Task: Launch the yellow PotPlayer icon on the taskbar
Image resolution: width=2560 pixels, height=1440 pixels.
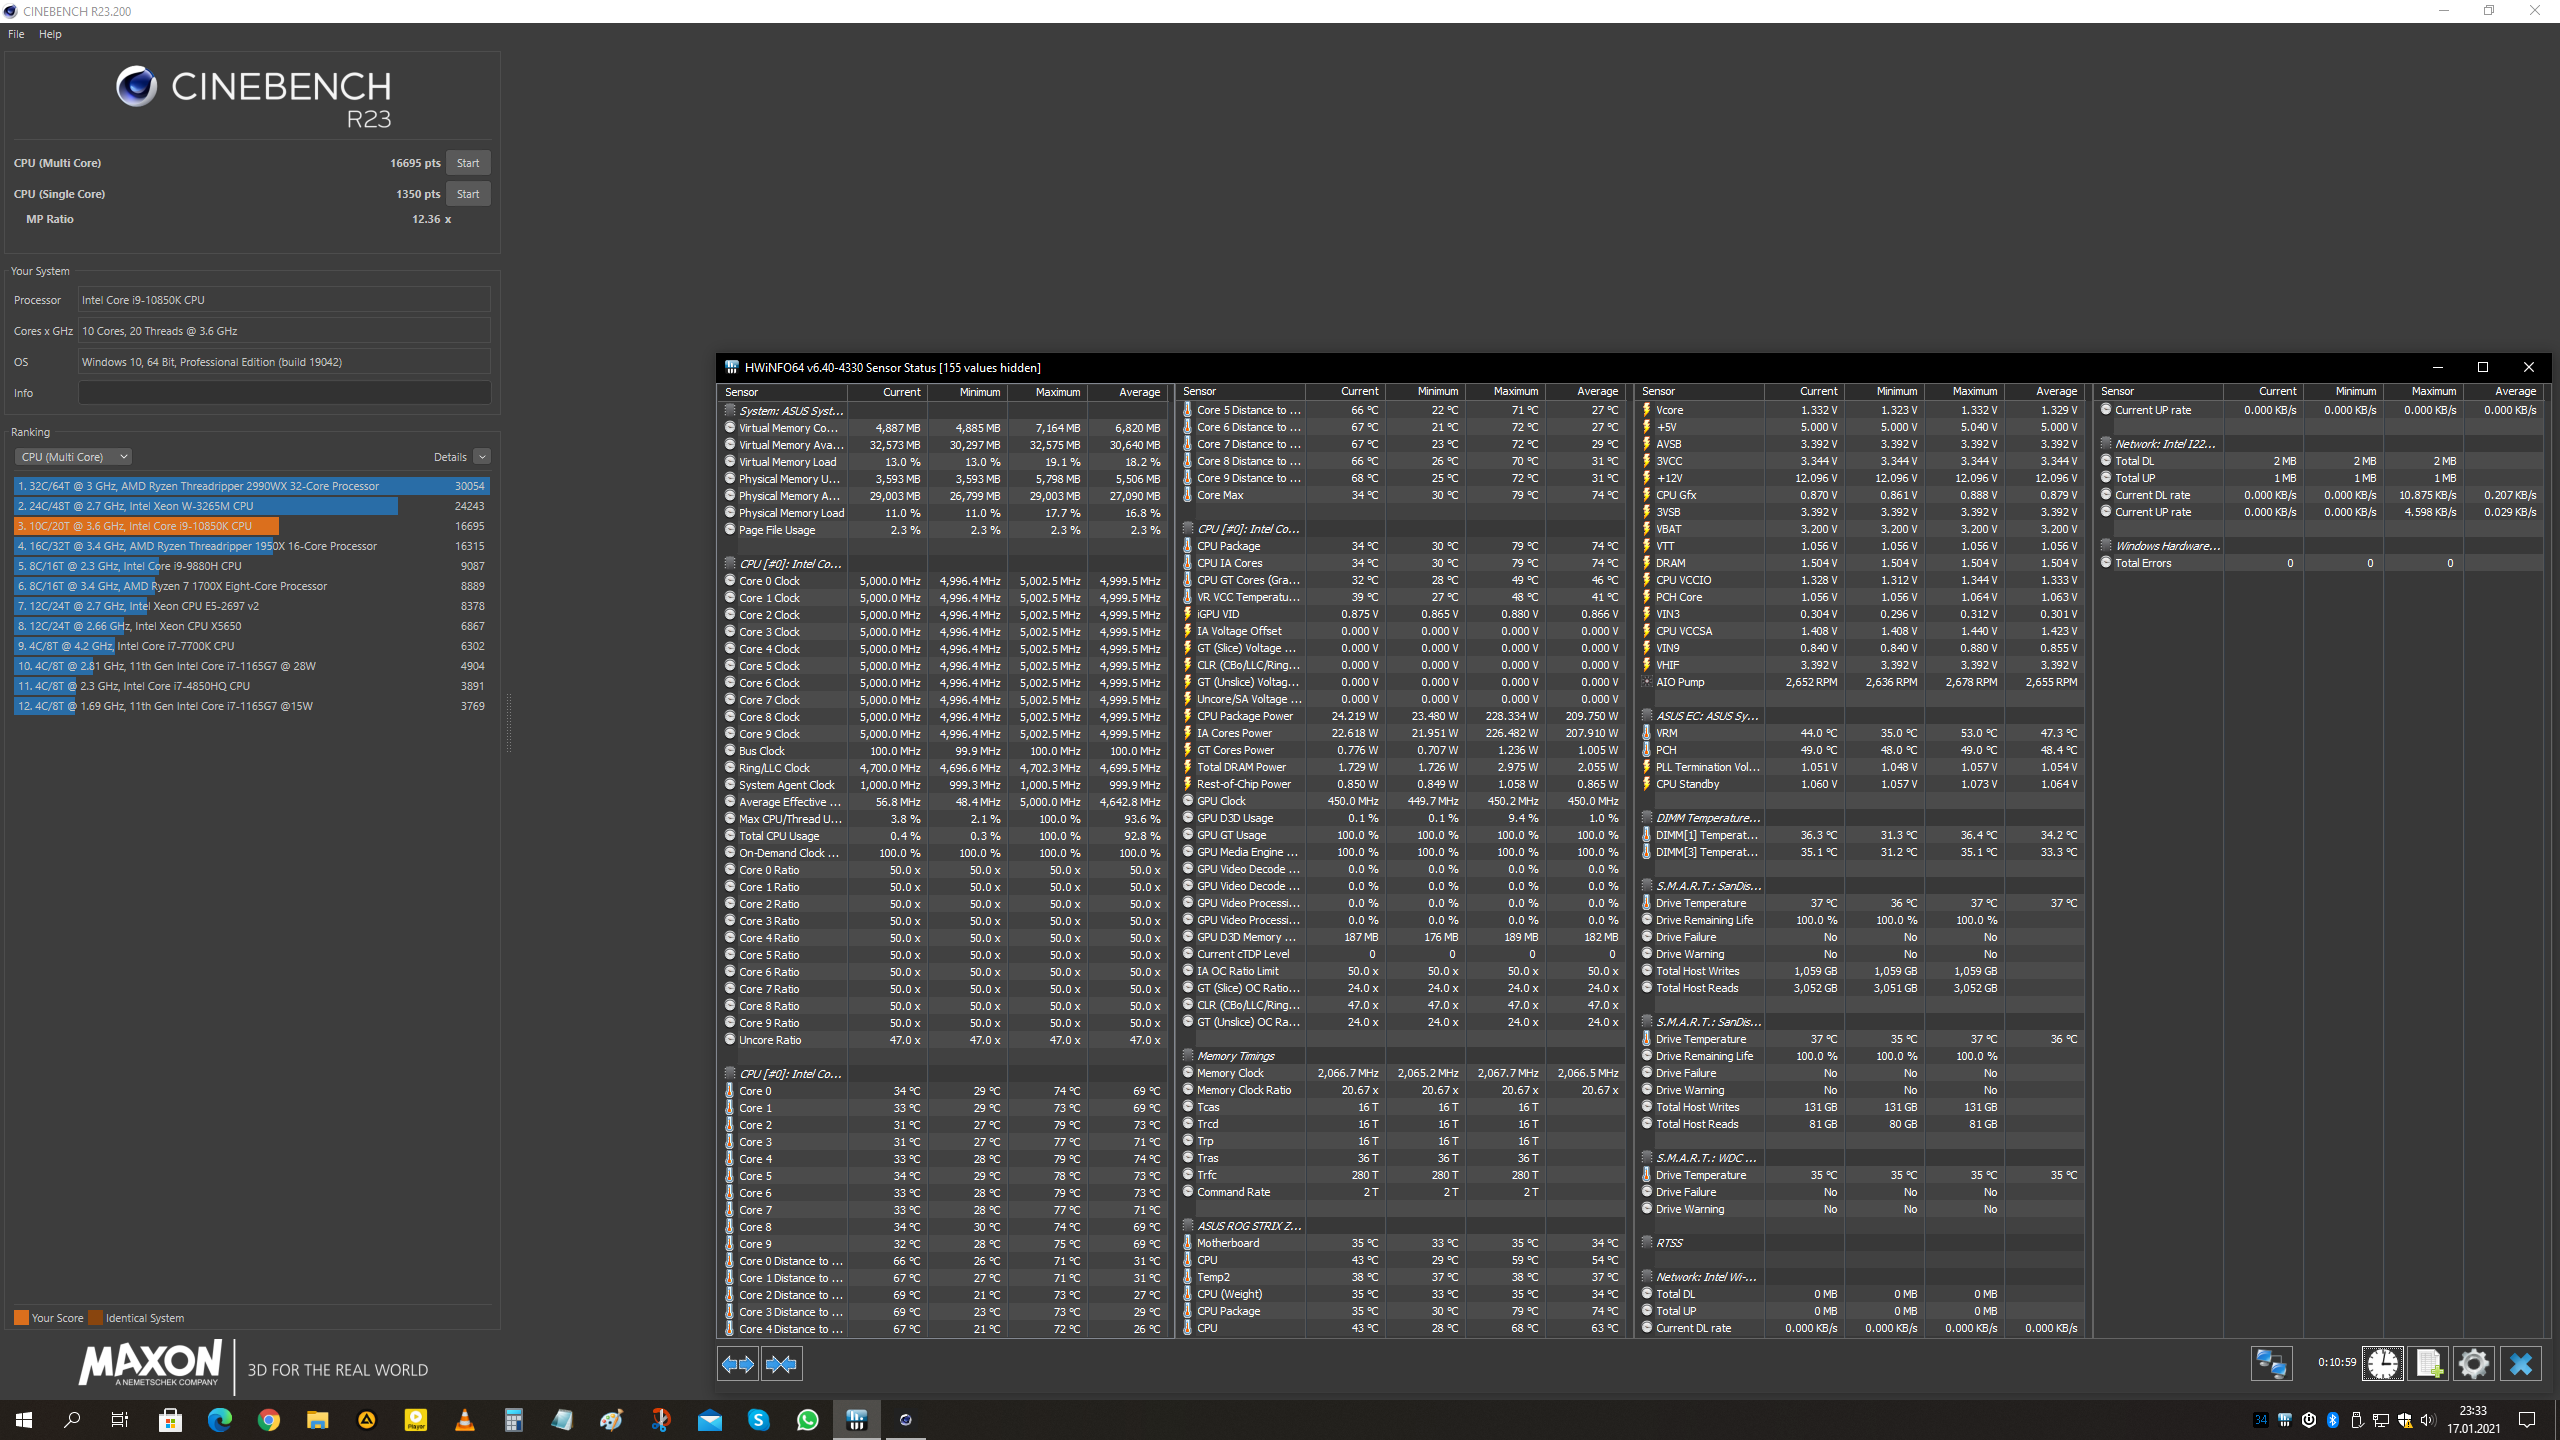Action: (x=415, y=1420)
